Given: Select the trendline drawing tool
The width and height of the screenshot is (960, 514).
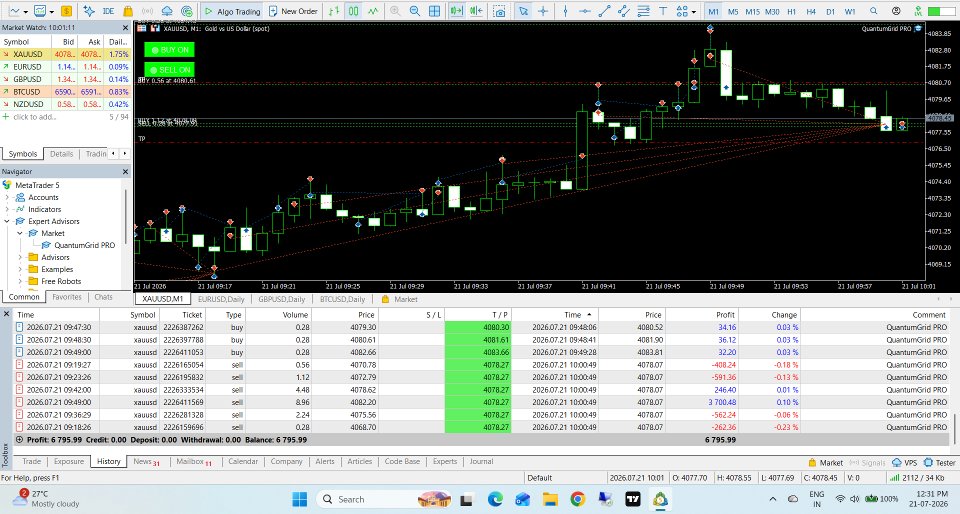Looking at the screenshot, I should 604,11.
